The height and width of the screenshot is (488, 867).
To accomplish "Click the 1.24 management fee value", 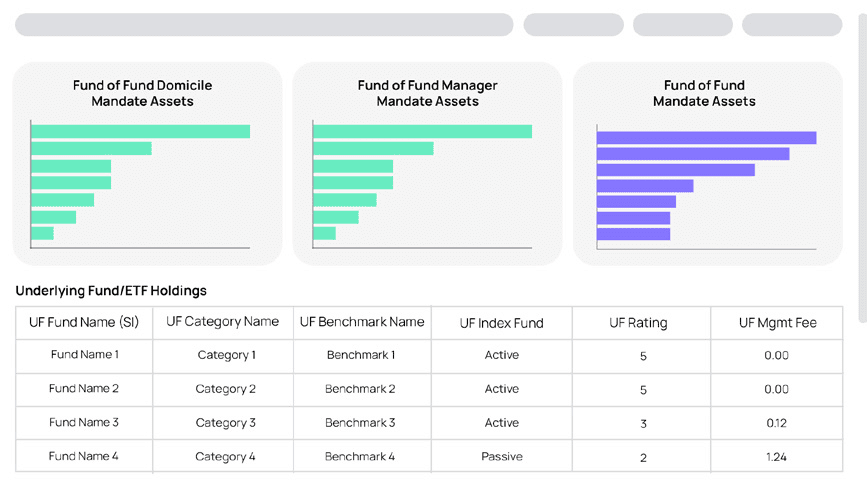I will (776, 457).
